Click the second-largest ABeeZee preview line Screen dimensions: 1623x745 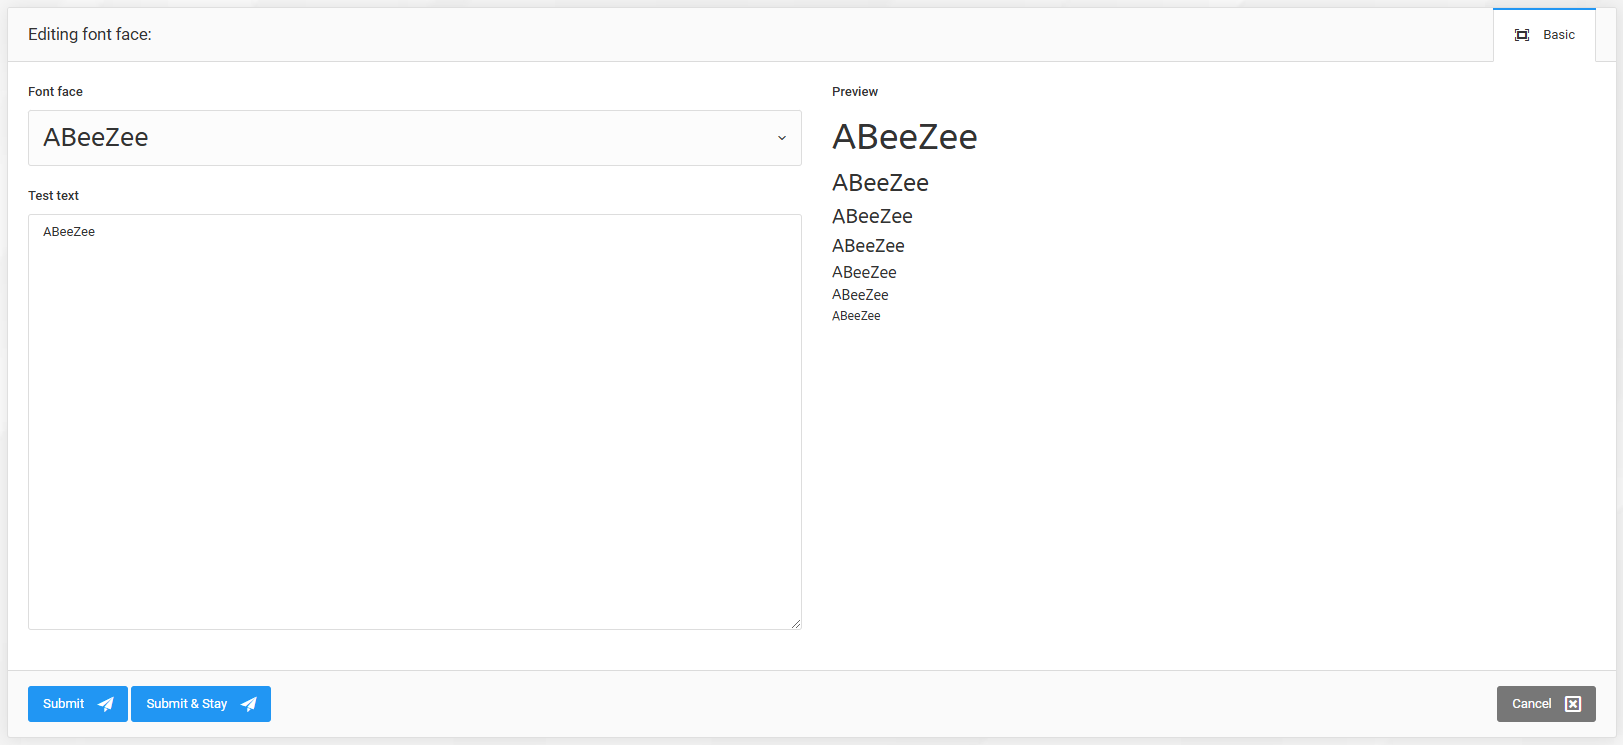tap(880, 183)
